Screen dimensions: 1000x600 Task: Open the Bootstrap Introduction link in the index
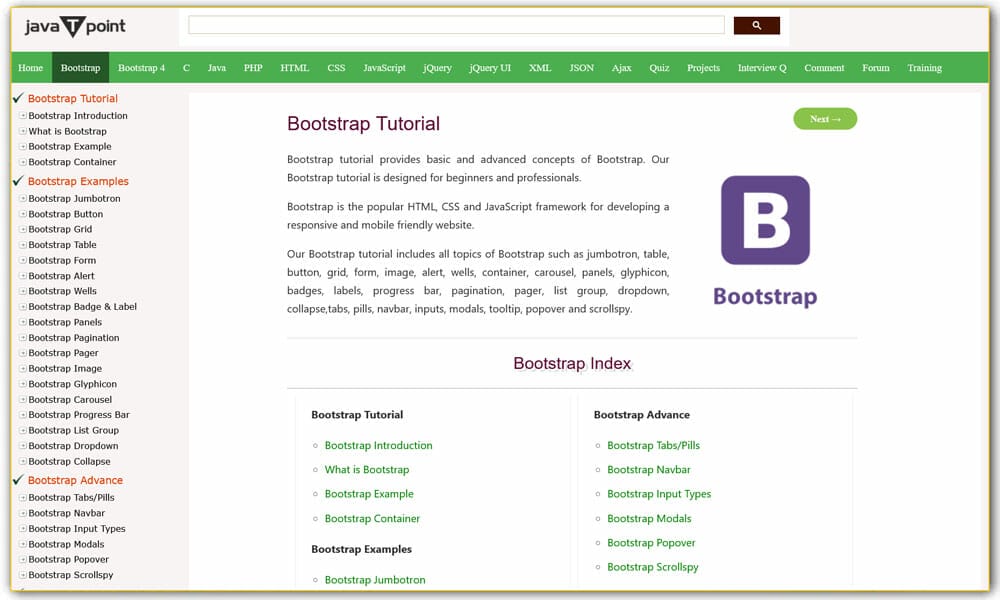[x=378, y=445]
